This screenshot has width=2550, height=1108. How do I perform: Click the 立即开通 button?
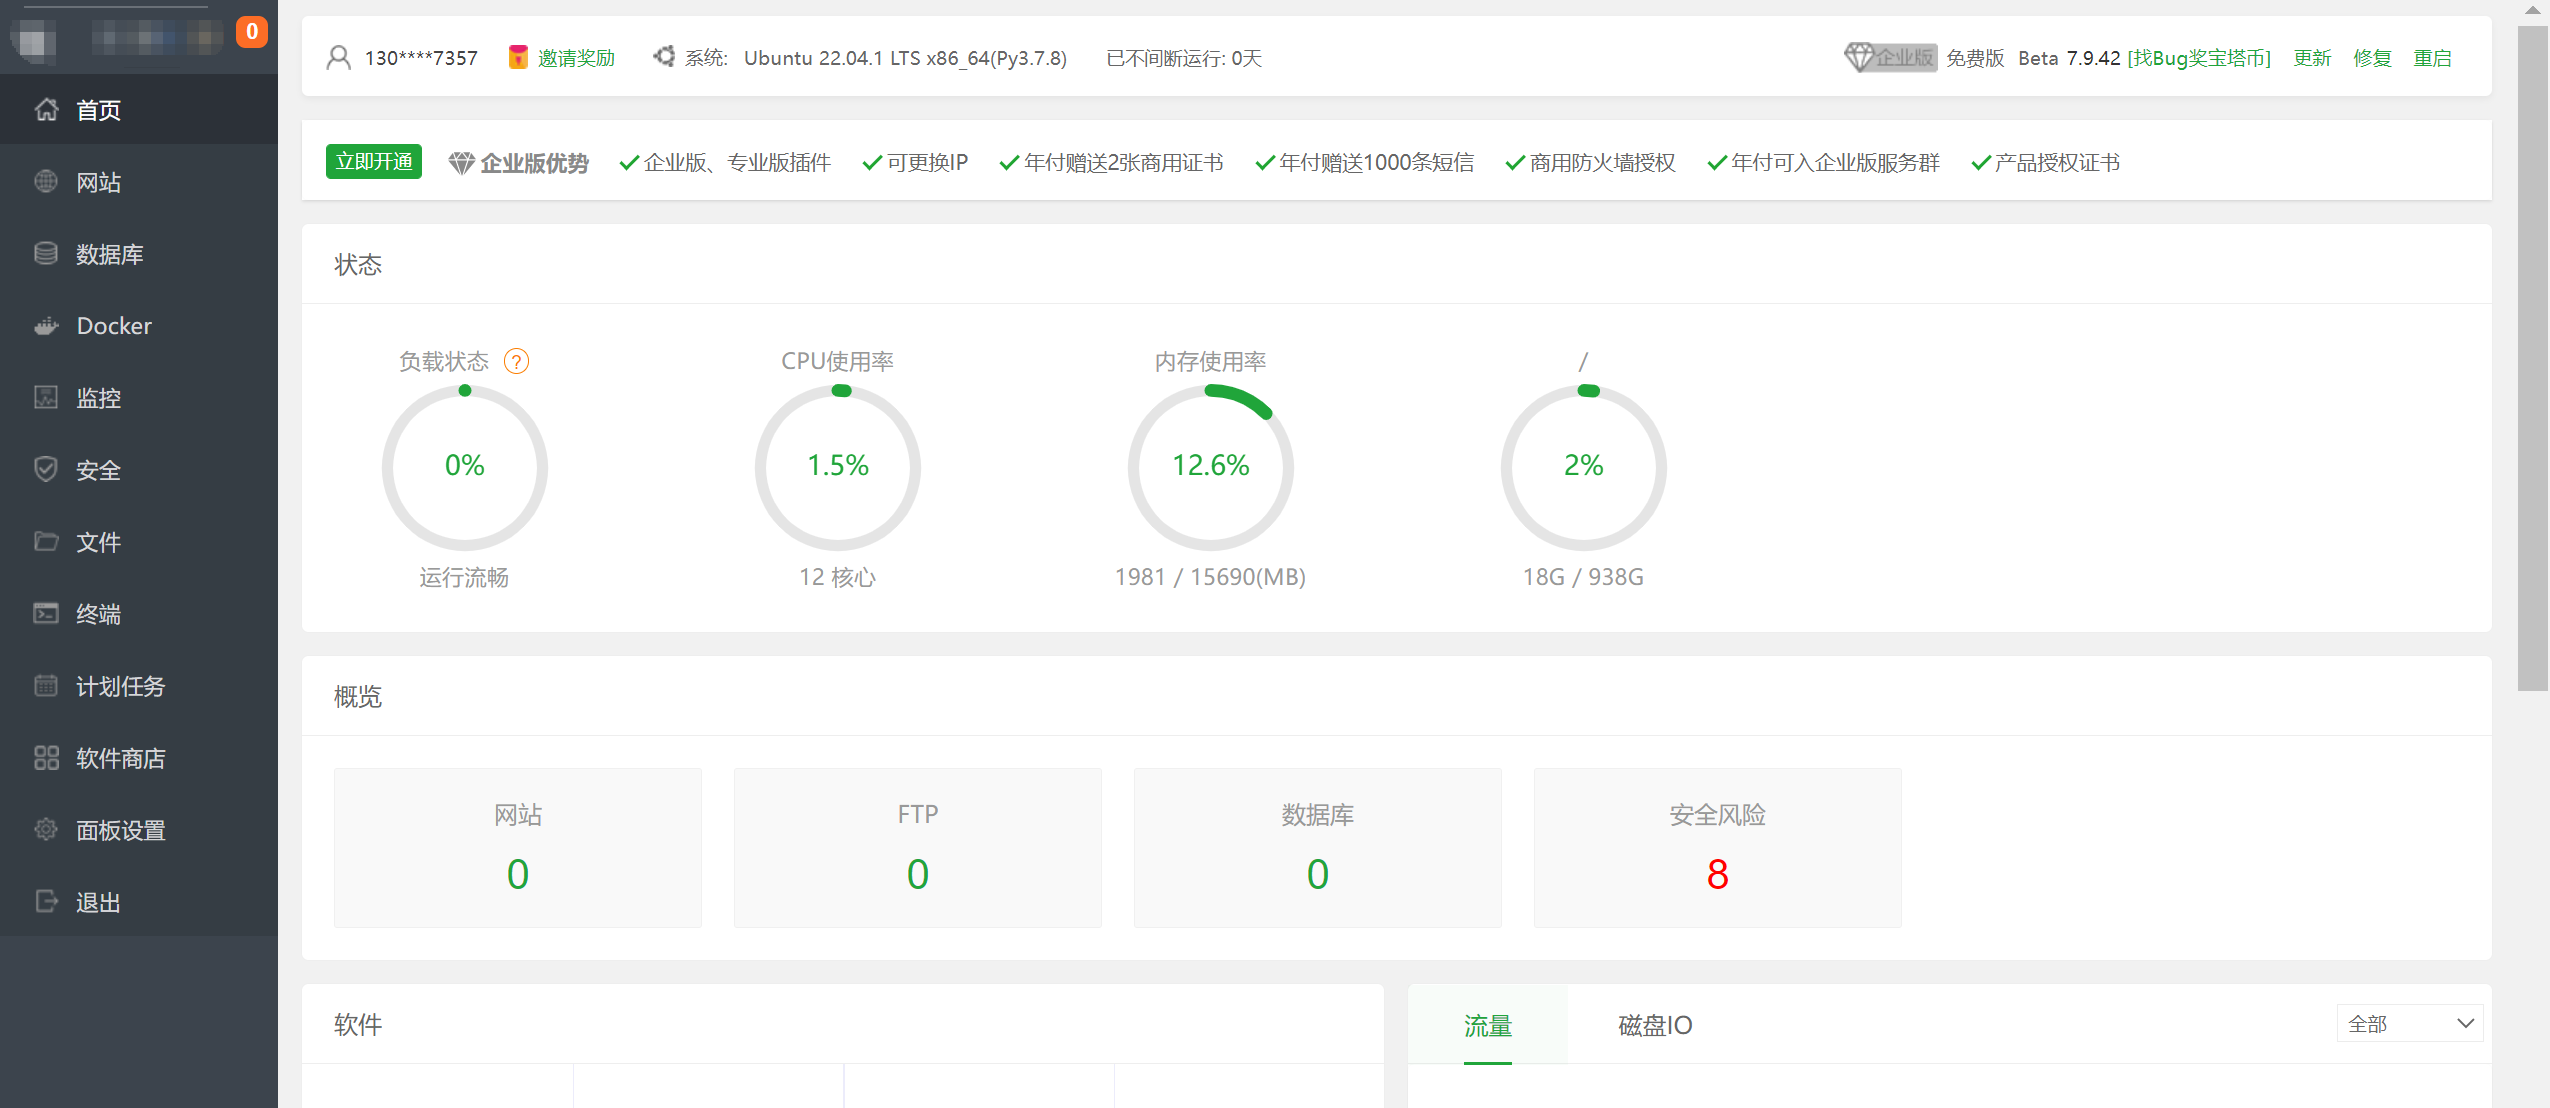pos(374,162)
